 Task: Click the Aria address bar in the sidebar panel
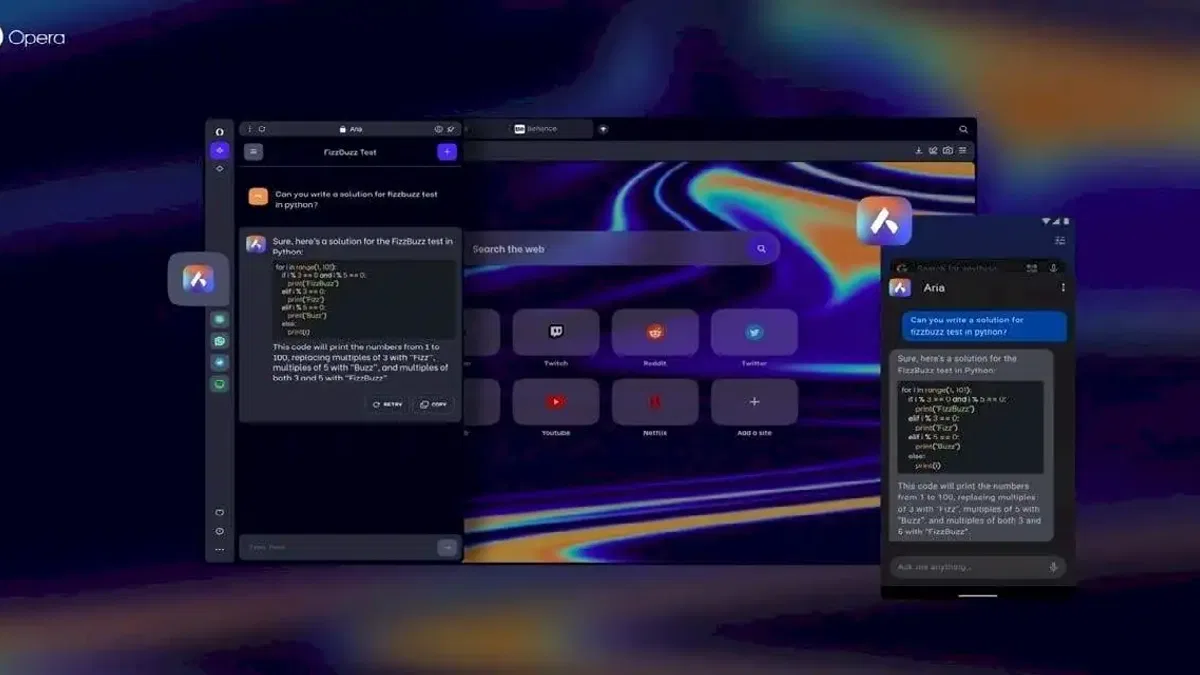pyautogui.click(x=350, y=129)
